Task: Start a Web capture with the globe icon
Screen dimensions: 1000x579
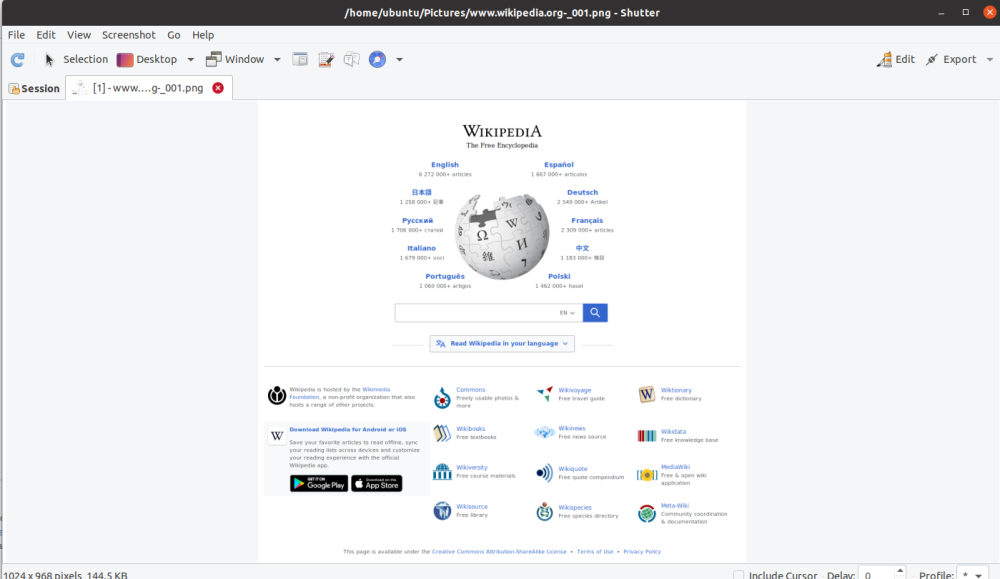Action: [x=376, y=59]
